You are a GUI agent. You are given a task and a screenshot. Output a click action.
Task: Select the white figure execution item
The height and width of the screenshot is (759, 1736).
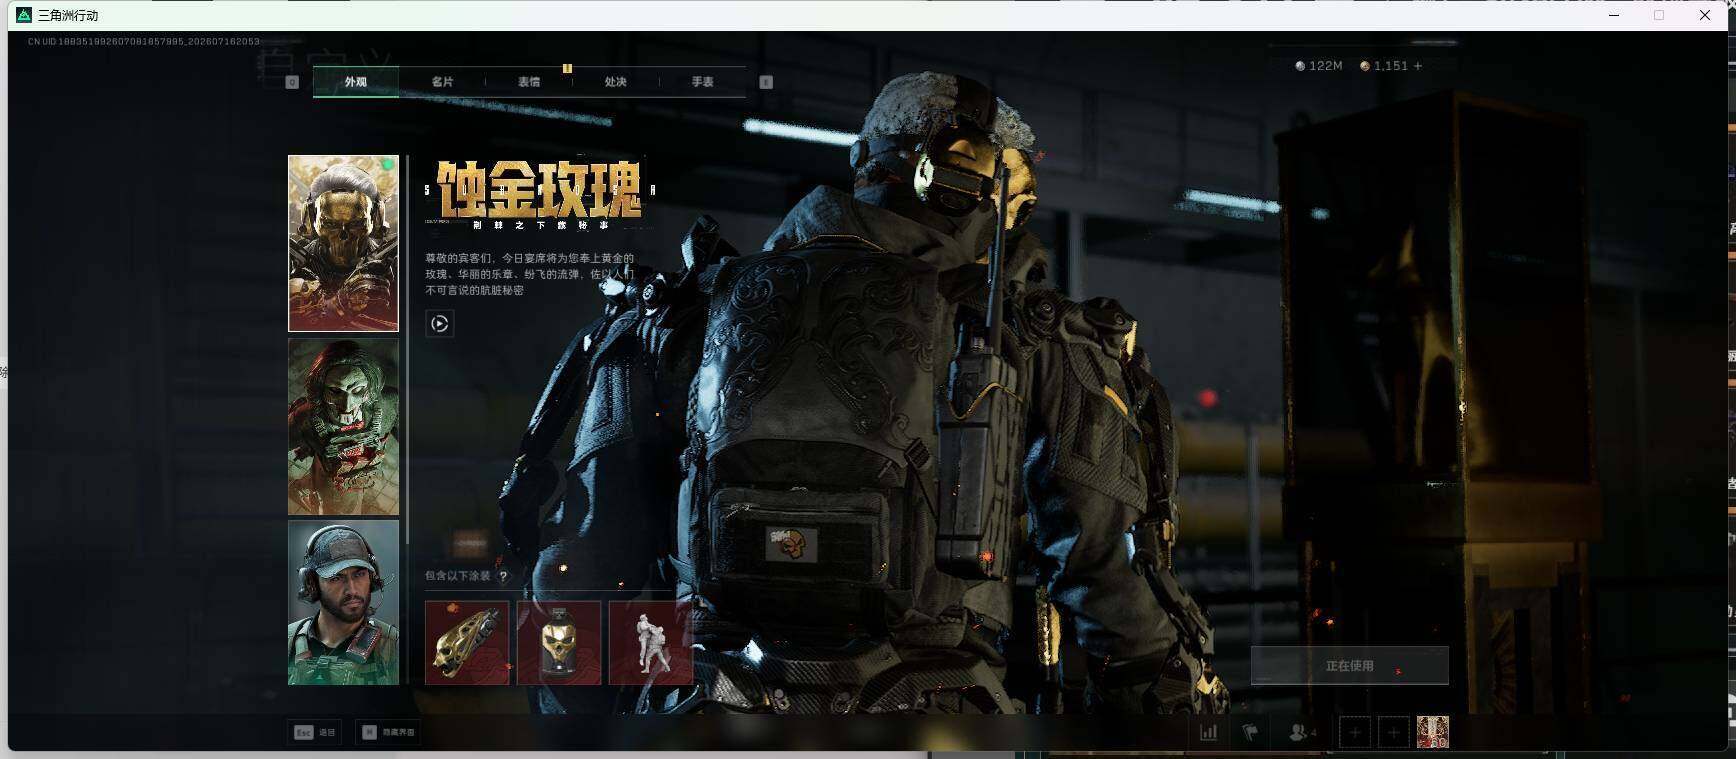[x=651, y=642]
